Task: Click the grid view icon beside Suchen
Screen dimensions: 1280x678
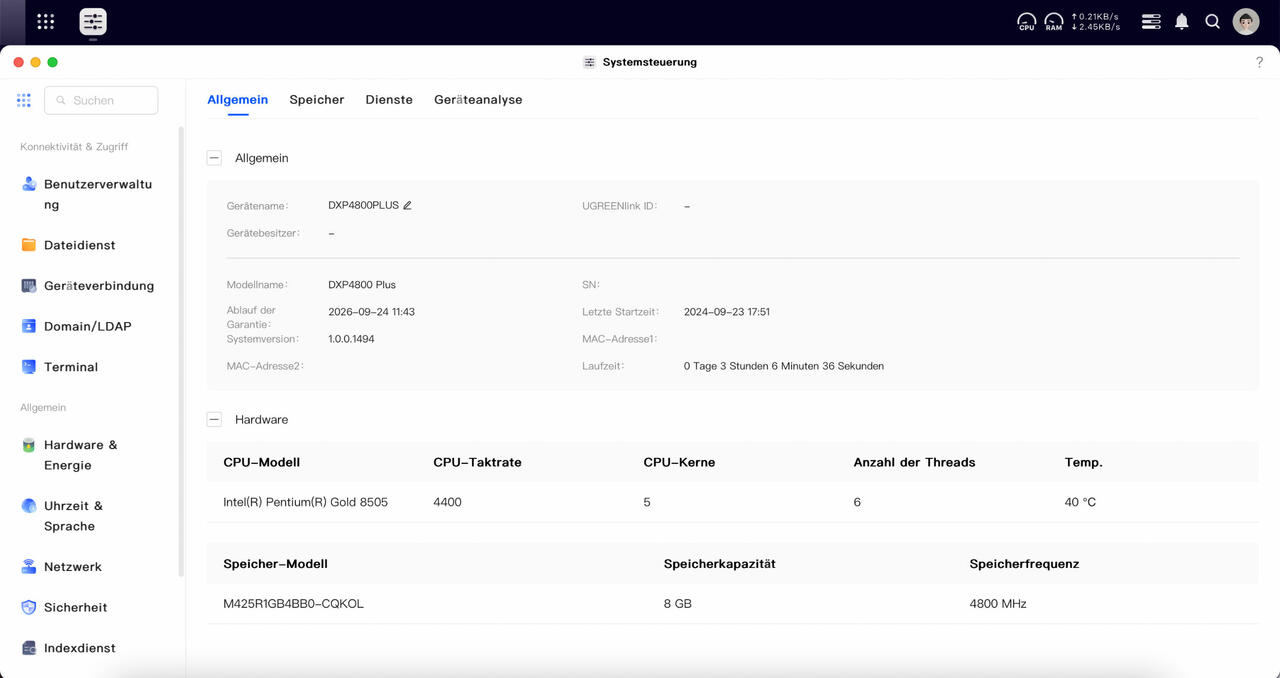Action: pyautogui.click(x=24, y=100)
